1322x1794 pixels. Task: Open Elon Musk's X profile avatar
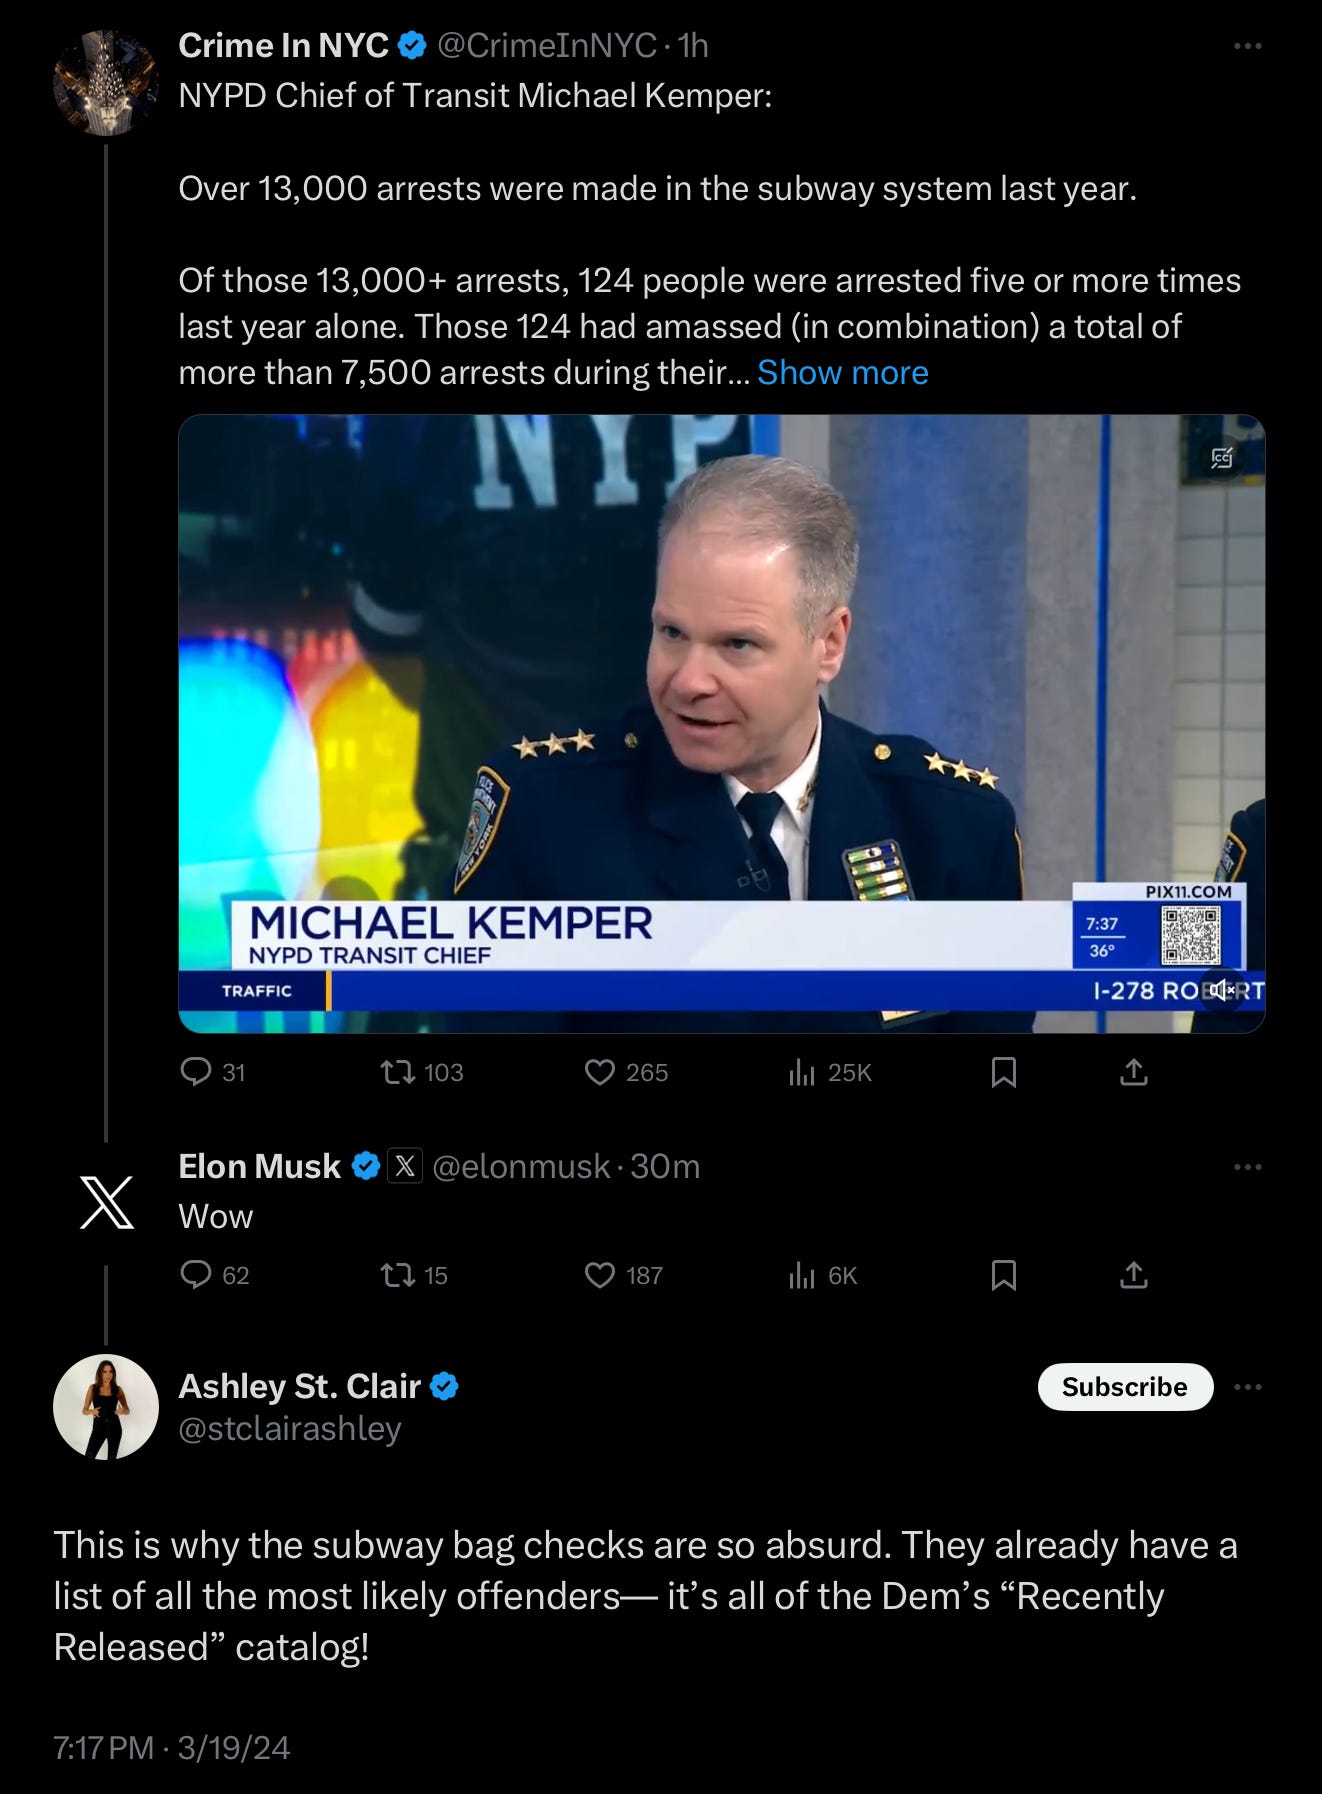click(106, 1202)
